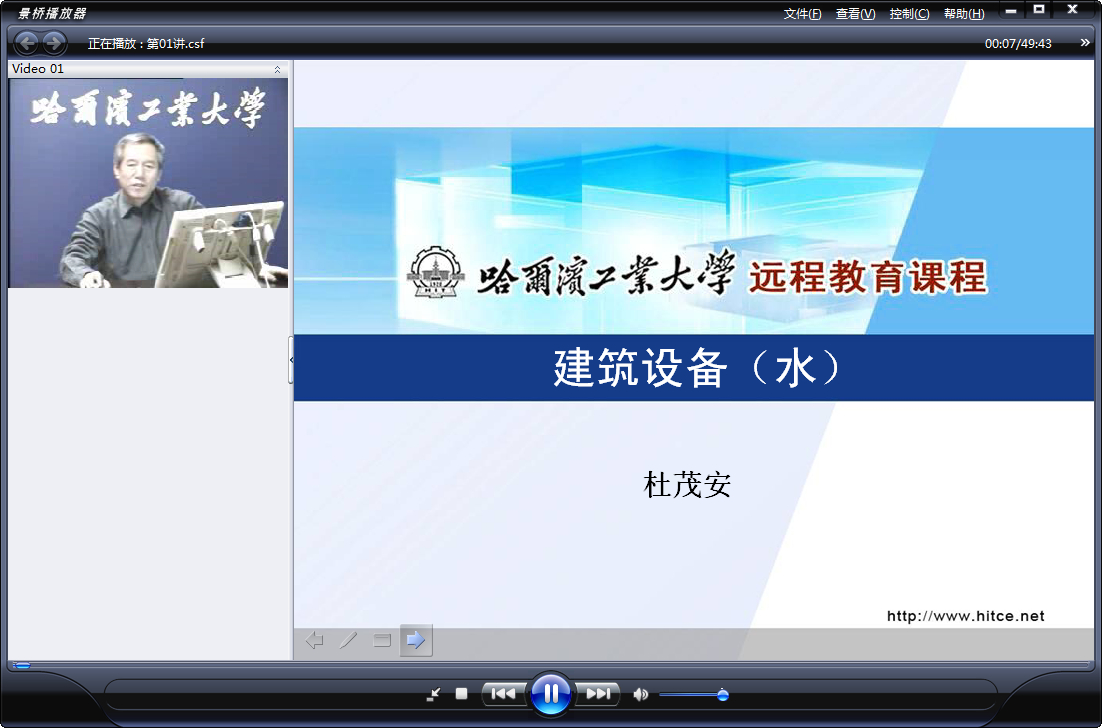Open the 控制(C) menu
1102x728 pixels.
[x=909, y=14]
